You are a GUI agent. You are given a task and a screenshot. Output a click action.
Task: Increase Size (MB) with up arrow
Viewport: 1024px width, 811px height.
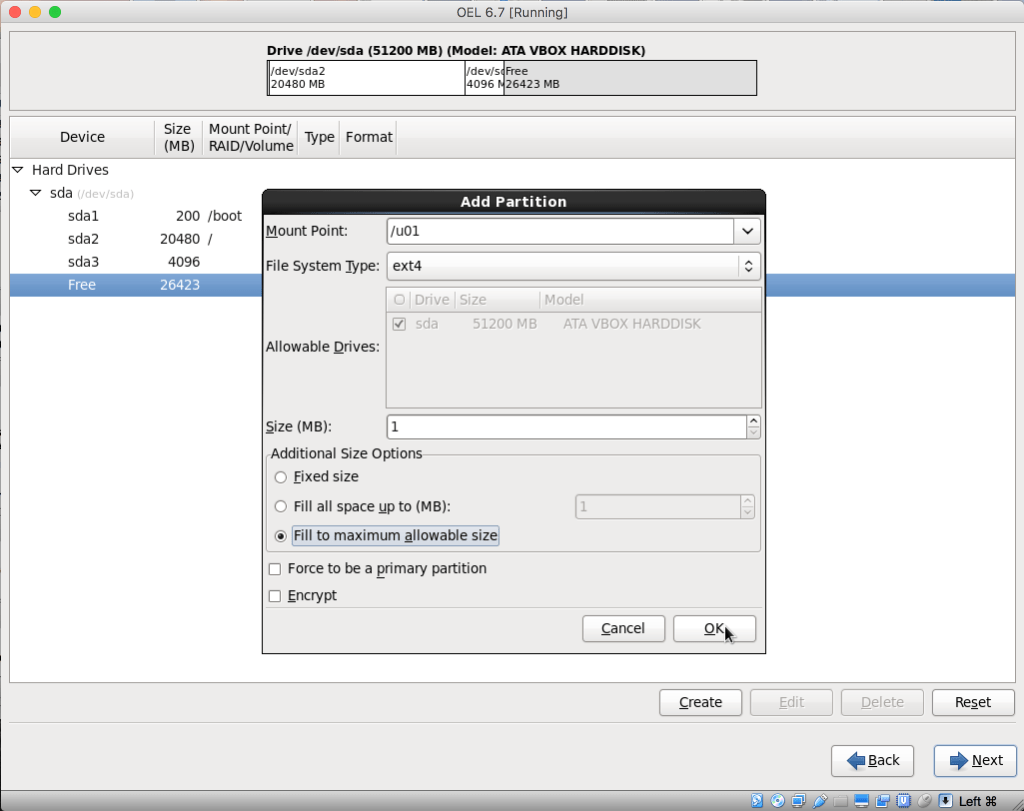(x=754, y=421)
